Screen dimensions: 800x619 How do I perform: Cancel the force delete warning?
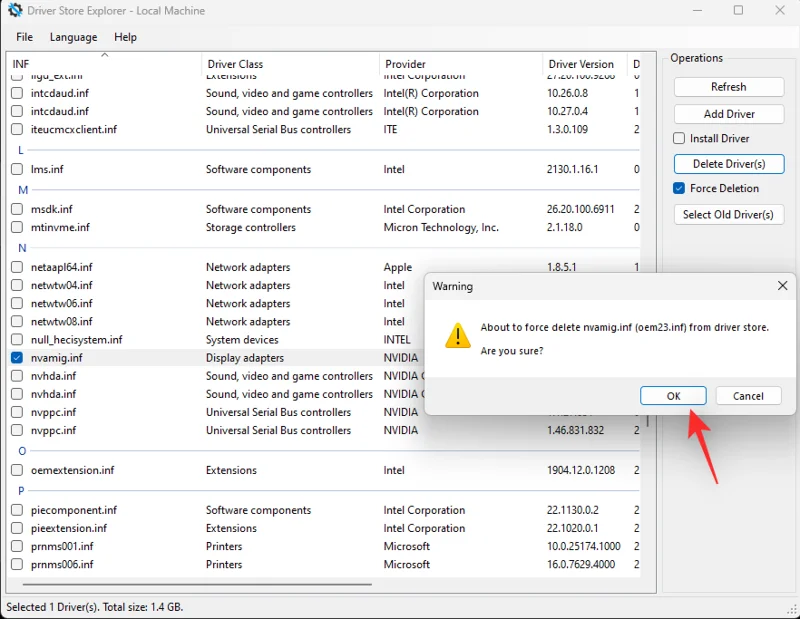748,395
